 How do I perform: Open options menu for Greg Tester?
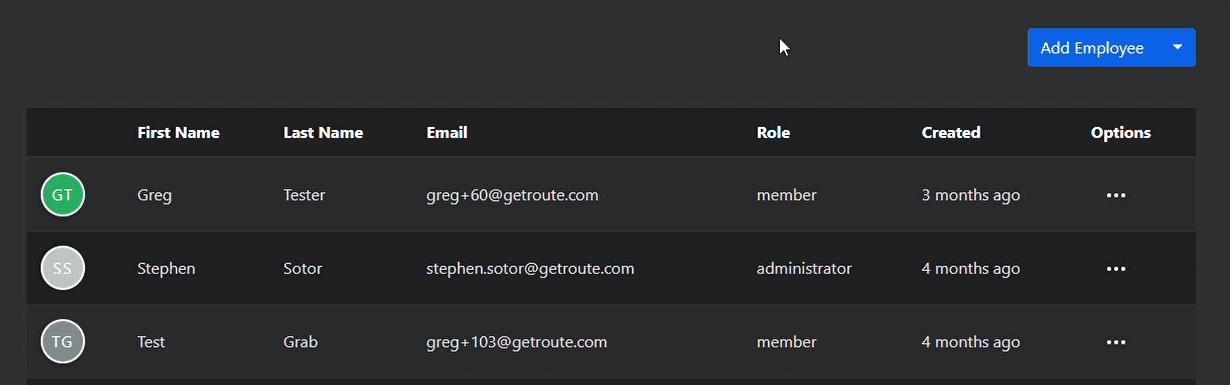point(1116,195)
